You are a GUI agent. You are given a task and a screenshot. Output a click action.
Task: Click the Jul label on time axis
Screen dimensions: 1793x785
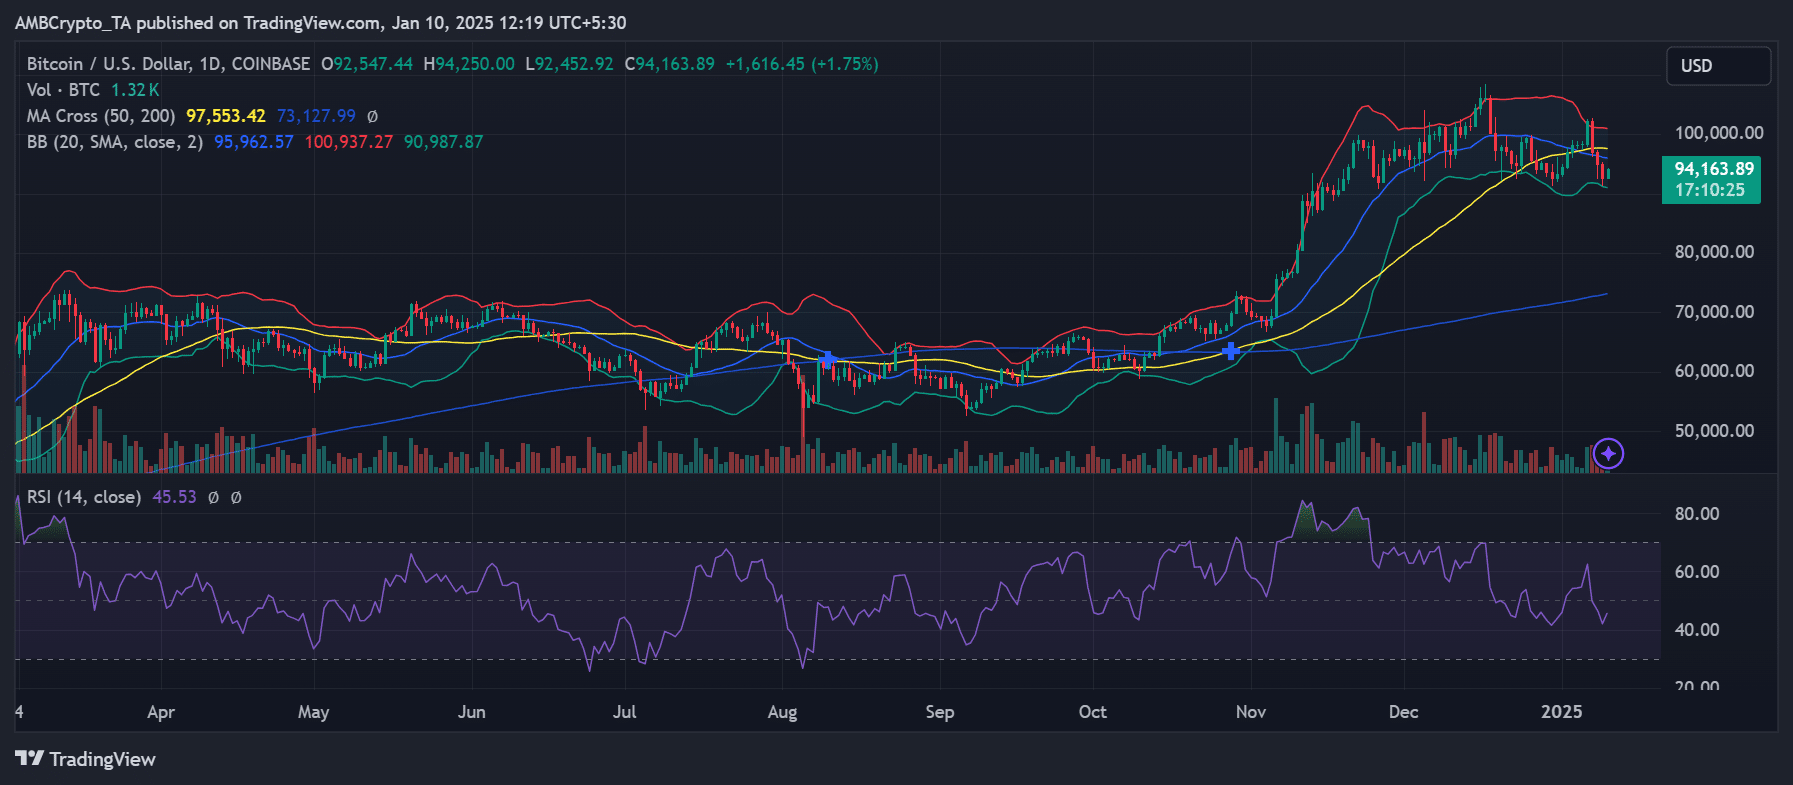tap(624, 712)
